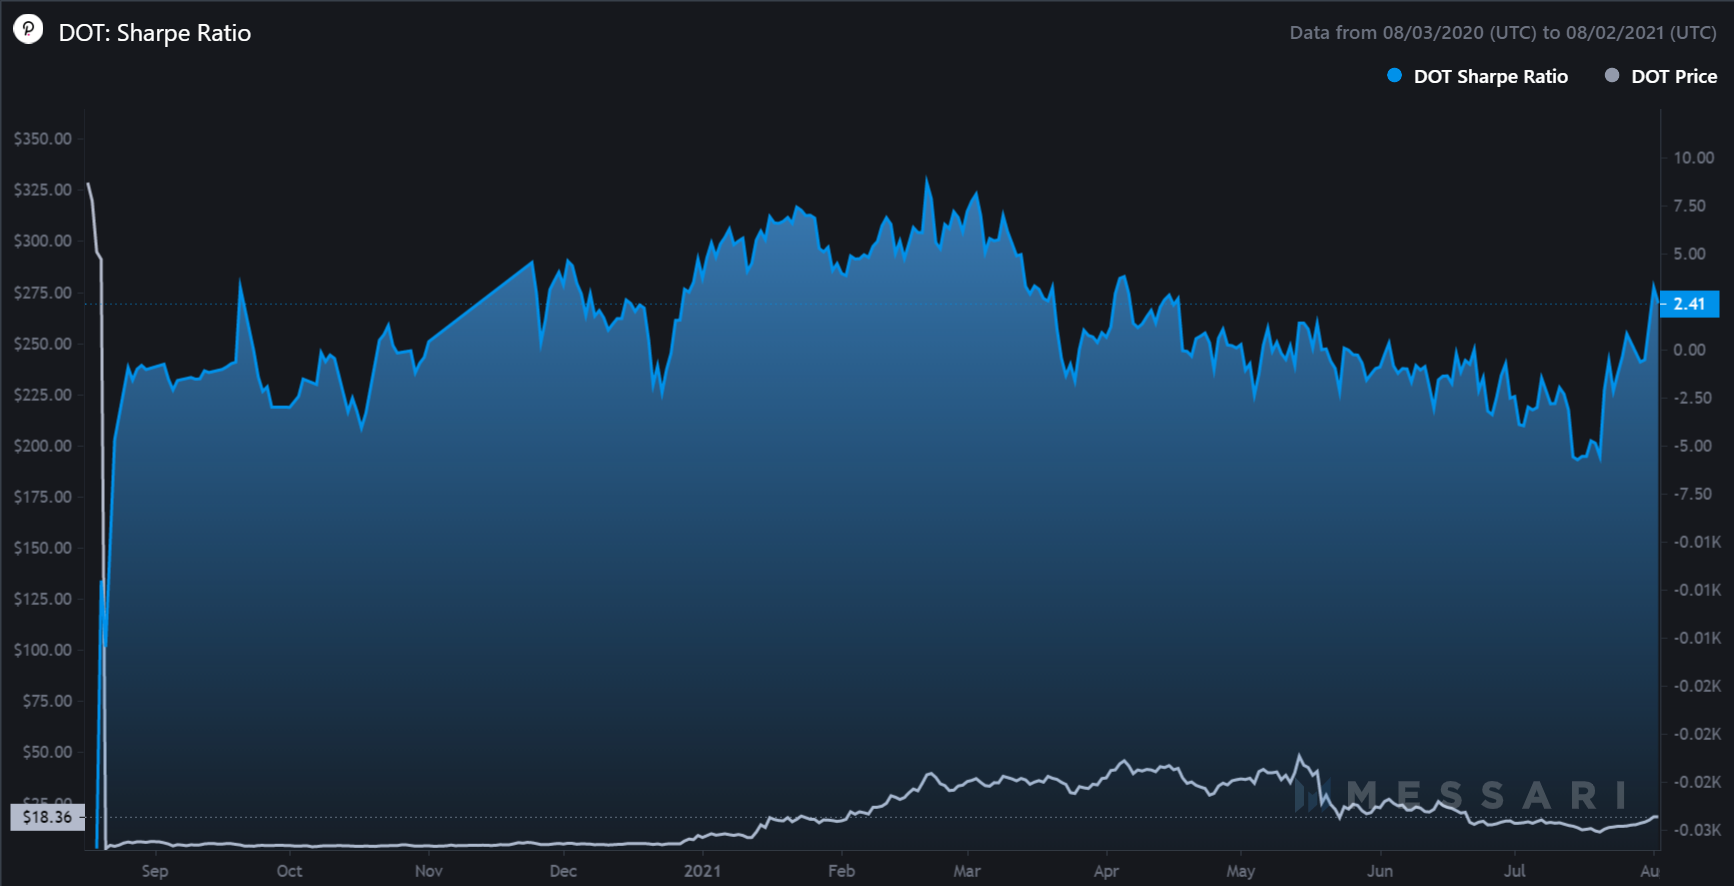The height and width of the screenshot is (886, 1734).
Task: Click the -0.03K Sharpe axis label
Action: pos(1698,830)
